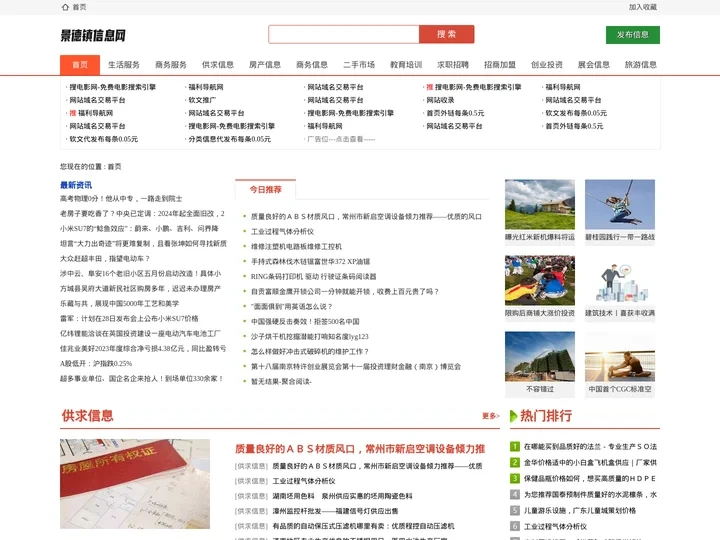Open the 商务信息 navigation item

pyautogui.click(x=312, y=65)
